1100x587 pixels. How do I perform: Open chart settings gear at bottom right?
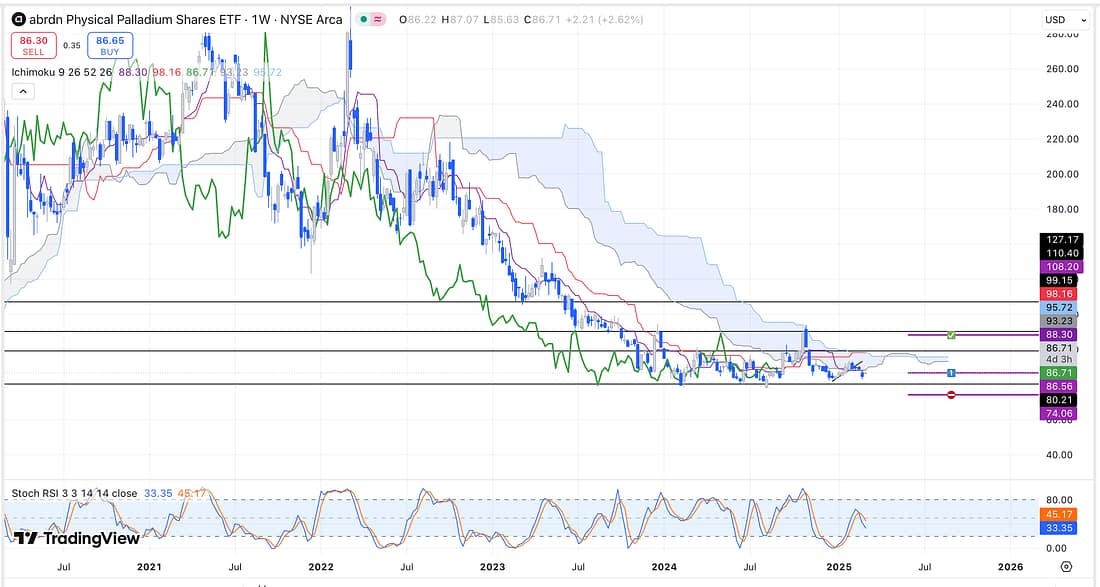(x=1066, y=566)
